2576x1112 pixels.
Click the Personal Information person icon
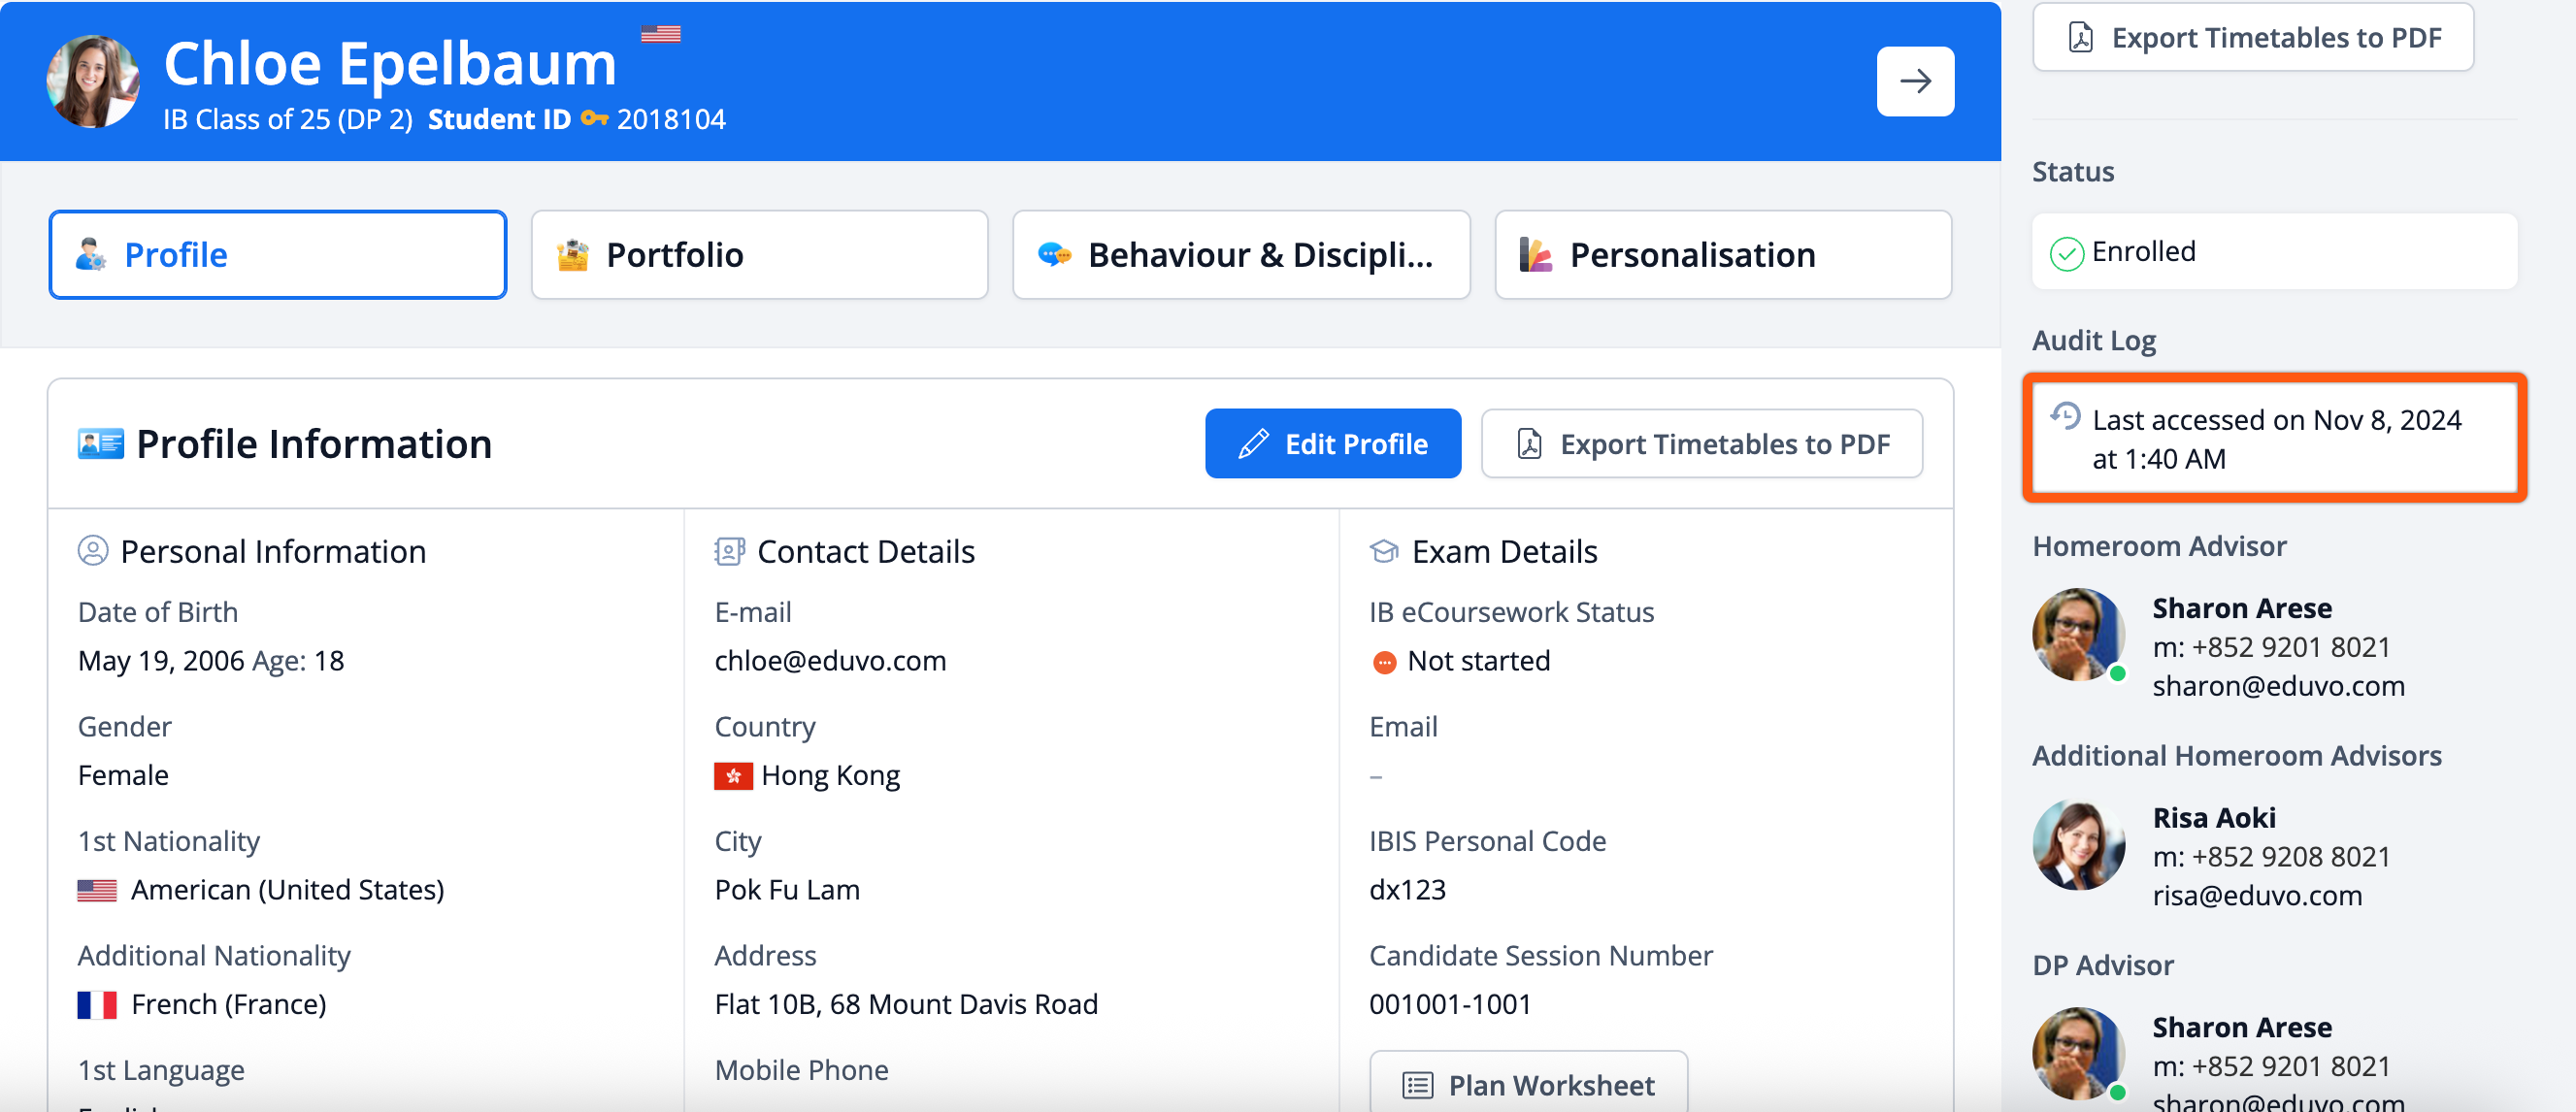pos(93,551)
